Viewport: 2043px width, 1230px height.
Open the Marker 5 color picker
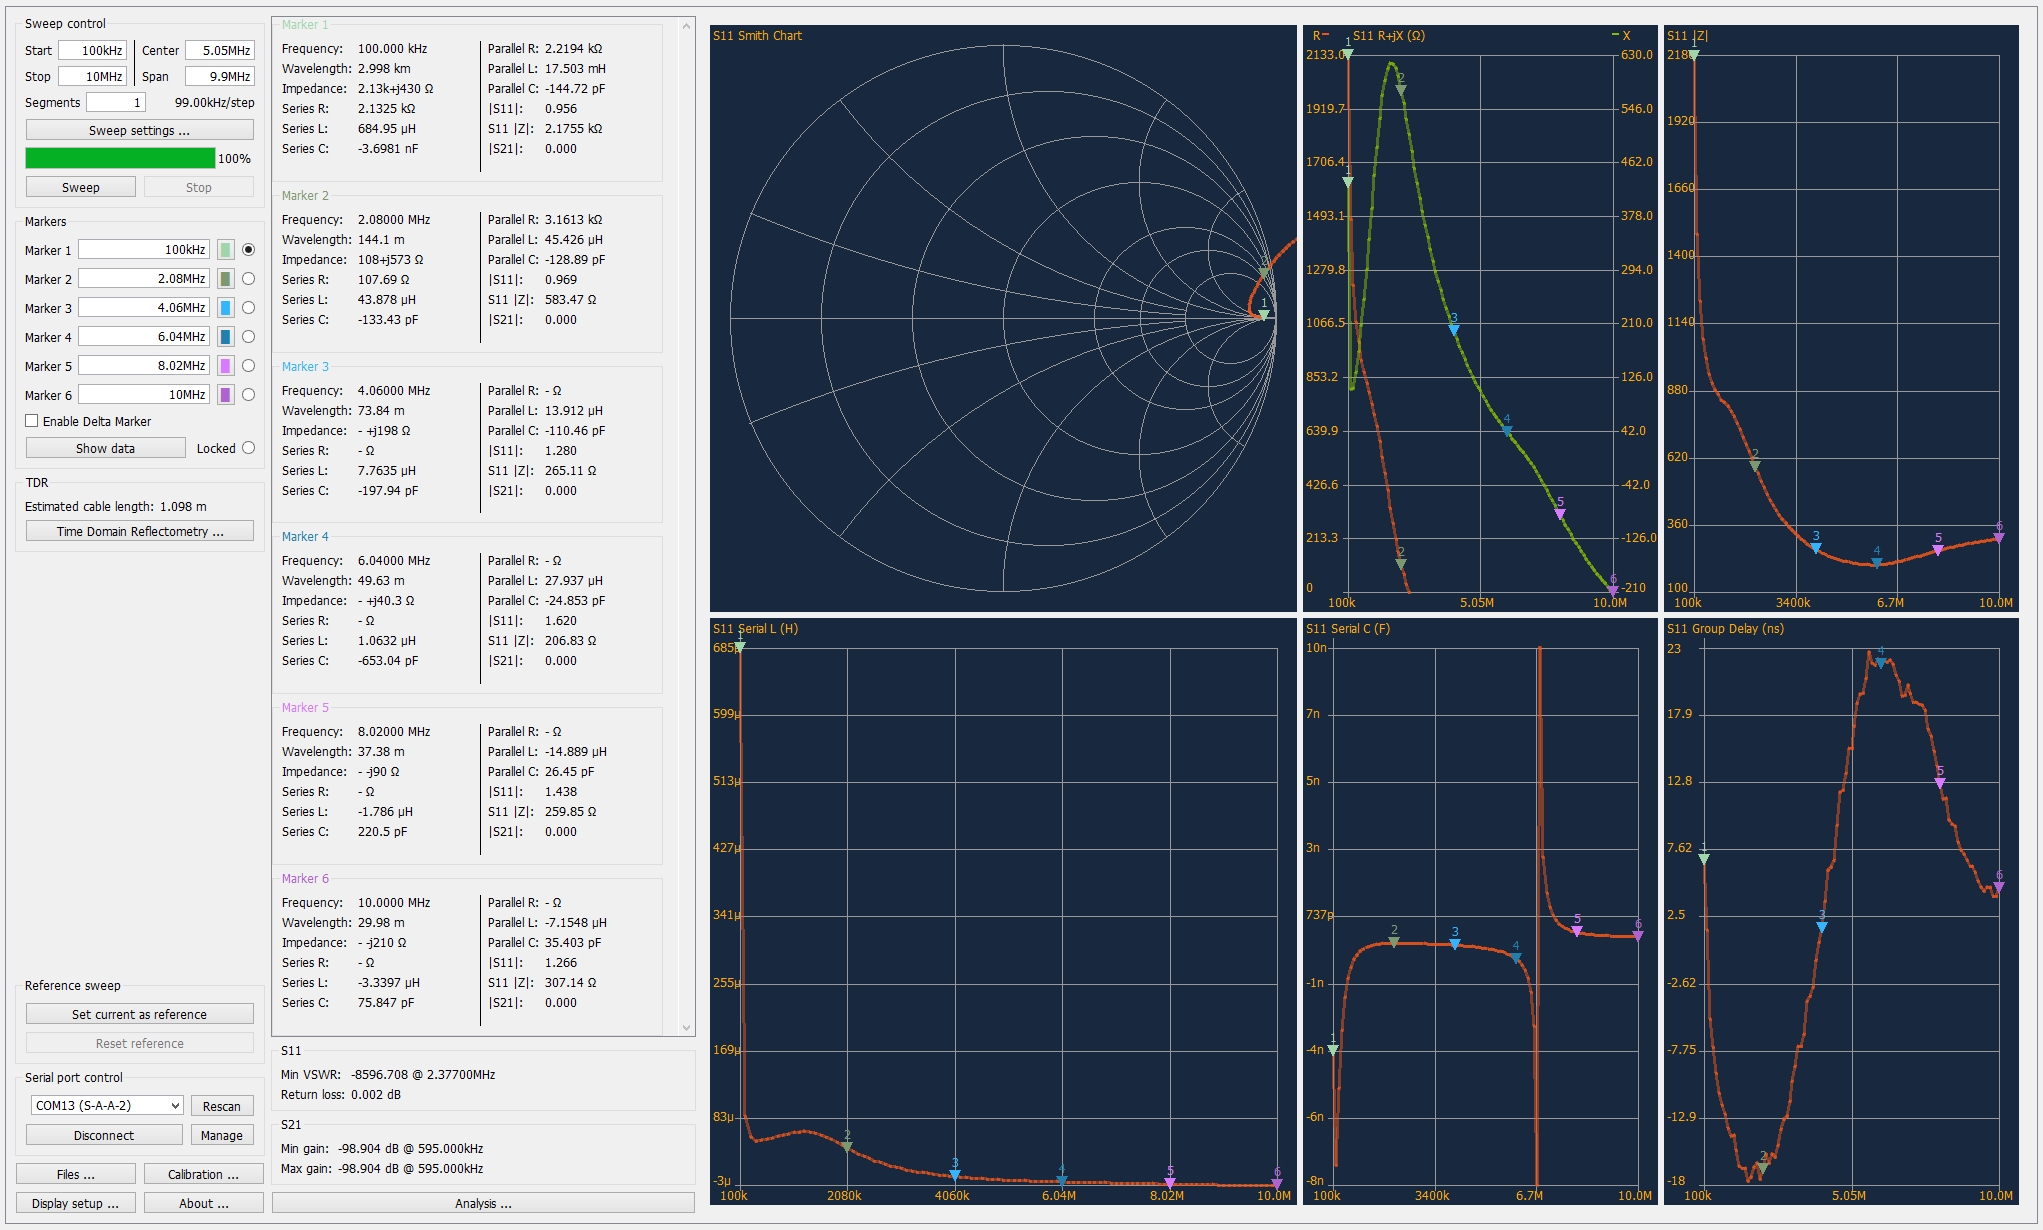[226, 366]
